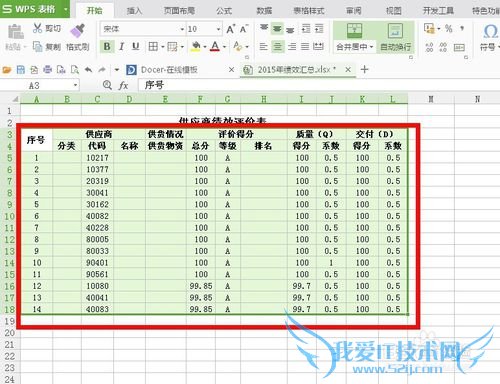Toggle Underline formatting
The width and height of the screenshot is (500, 384).
tap(135, 46)
